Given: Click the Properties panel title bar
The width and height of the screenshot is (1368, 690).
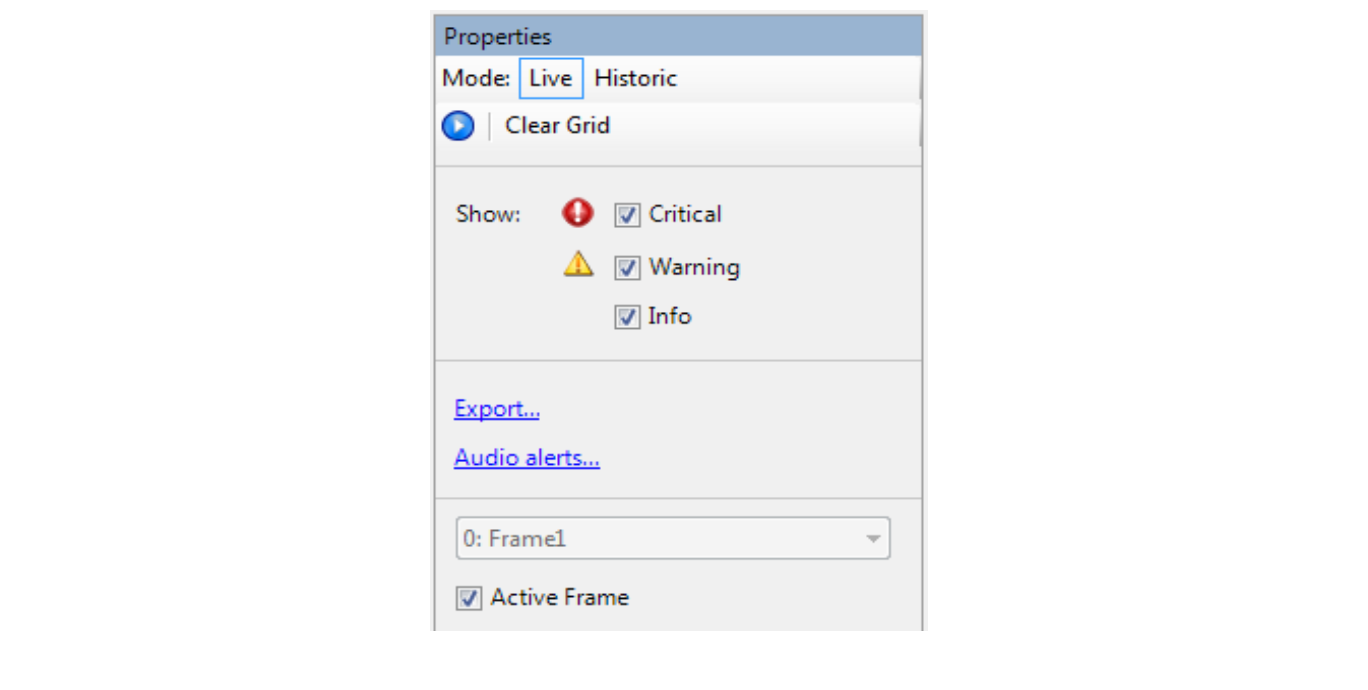Looking at the screenshot, I should tap(678, 37).
